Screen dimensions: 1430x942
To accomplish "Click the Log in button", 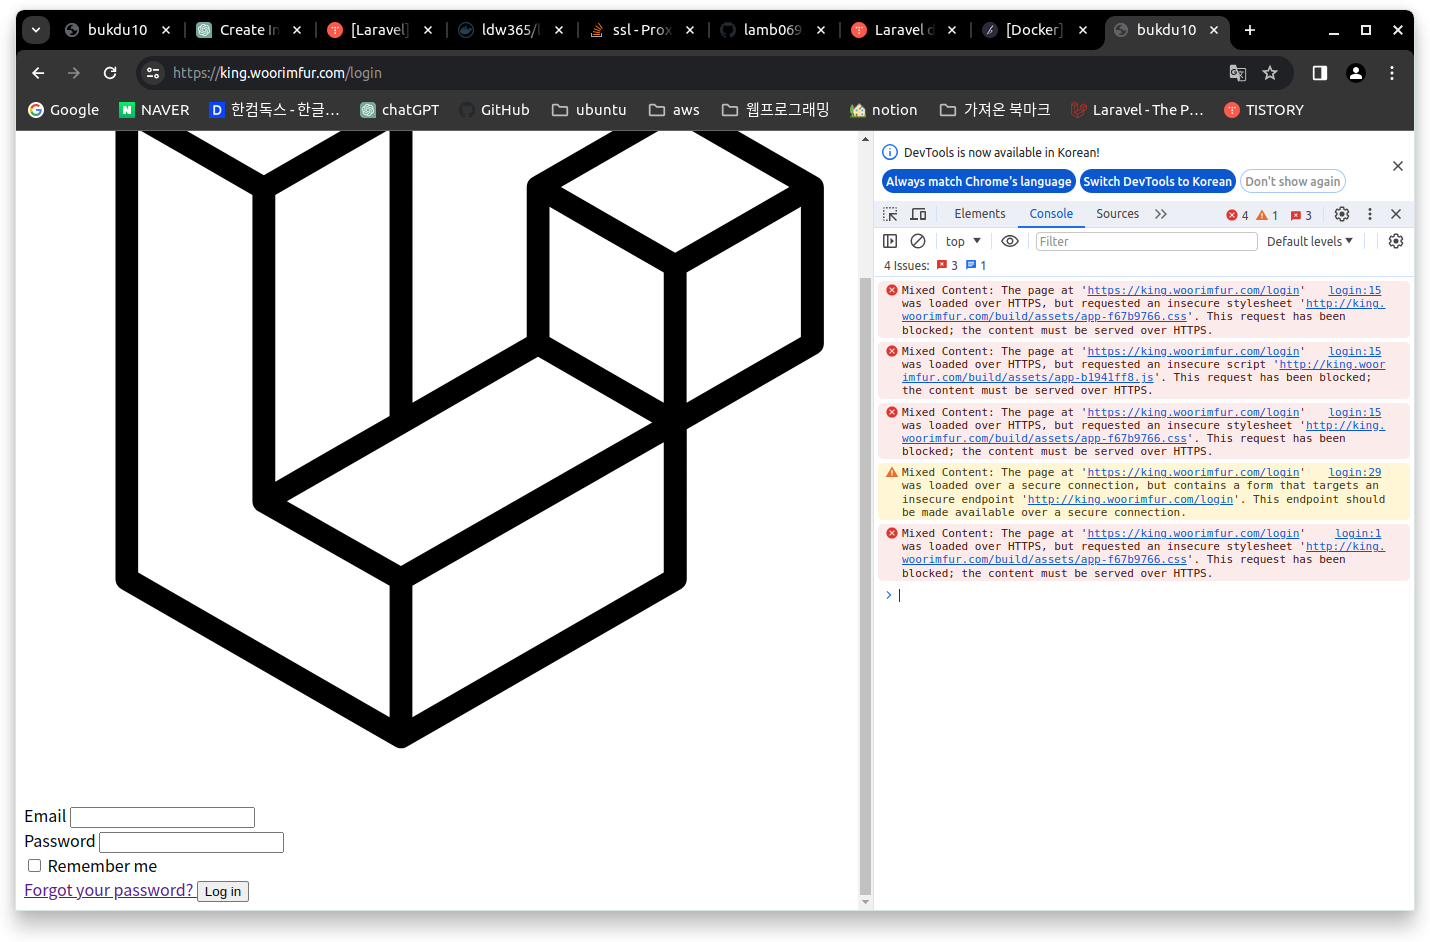I will point(223,891).
